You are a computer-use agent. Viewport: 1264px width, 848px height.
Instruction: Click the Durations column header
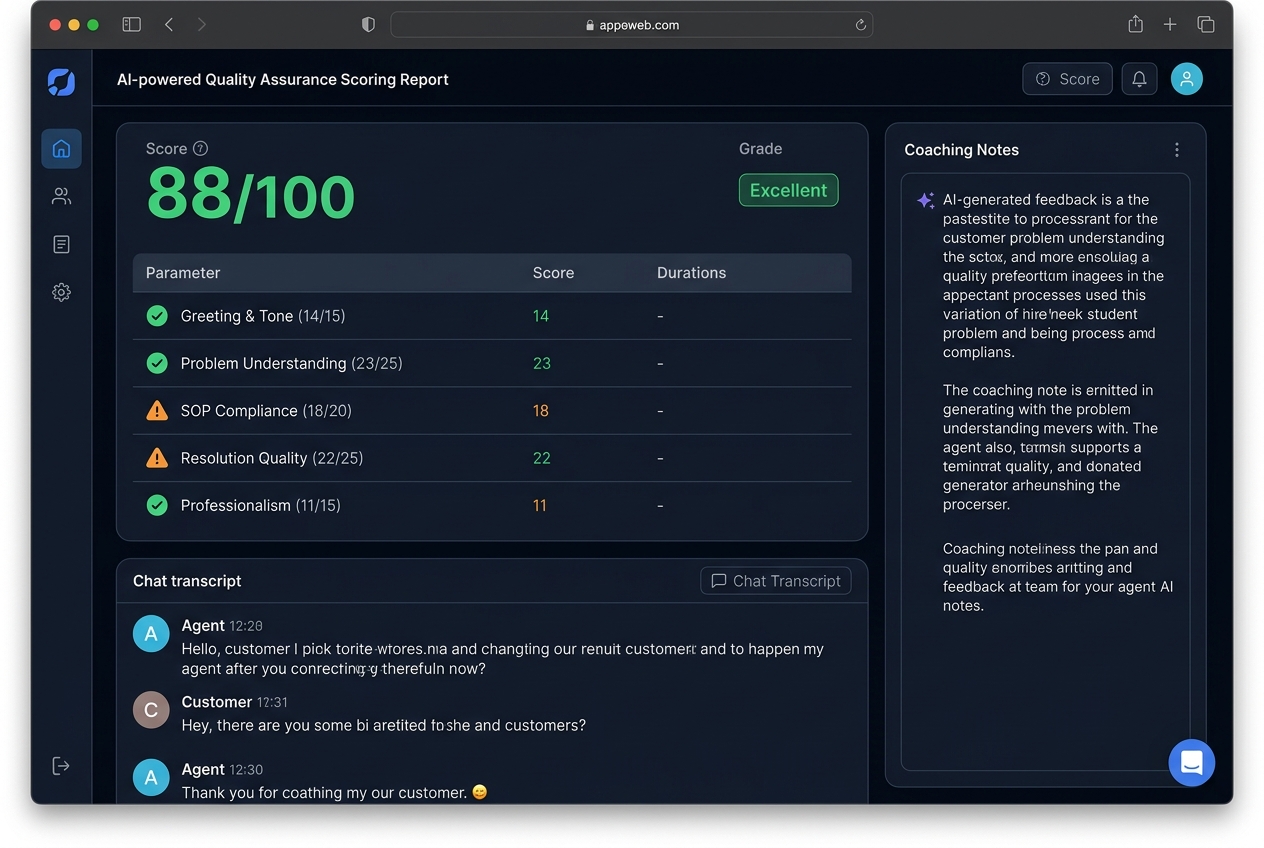[691, 273]
